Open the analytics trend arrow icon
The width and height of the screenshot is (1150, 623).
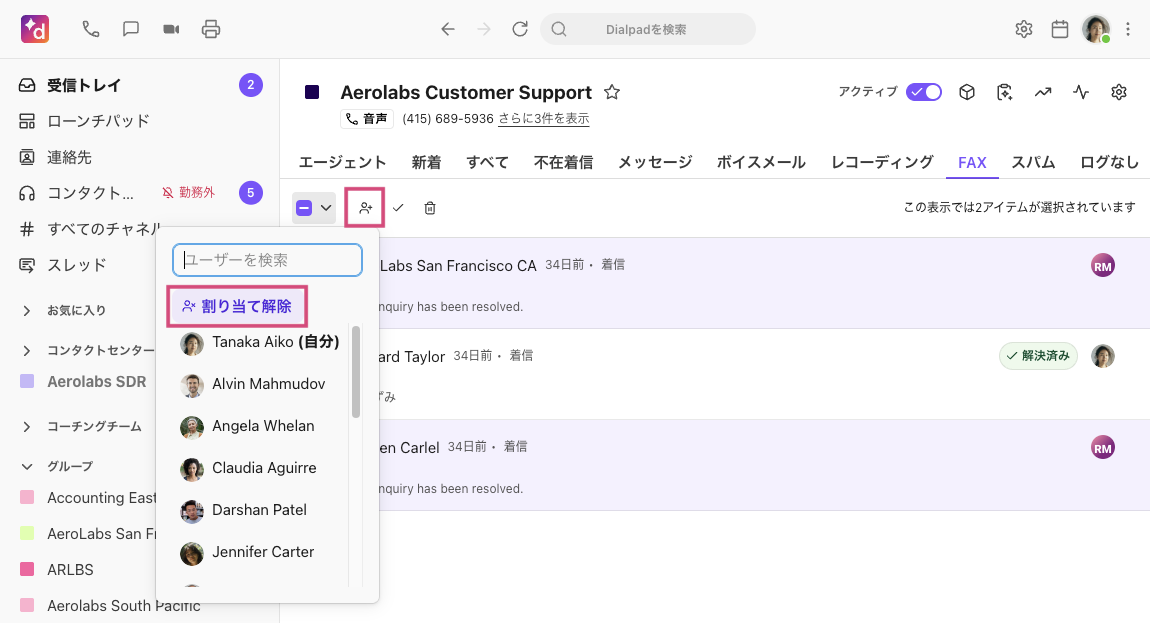pos(1043,92)
